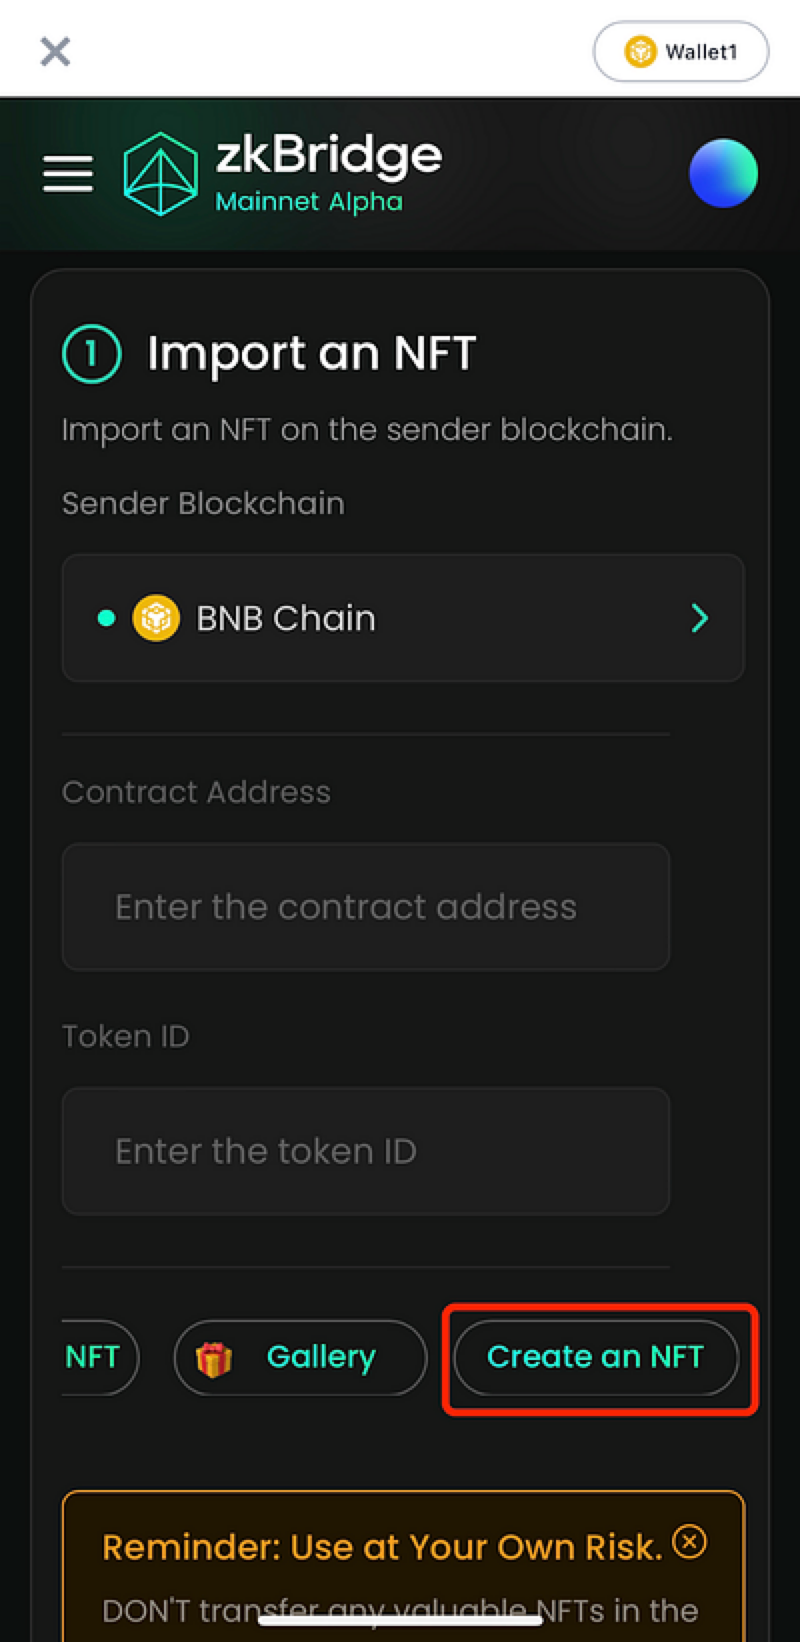The width and height of the screenshot is (800, 1642).
Task: Tap the yellow BNB Chain coin icon
Action: tap(156, 618)
